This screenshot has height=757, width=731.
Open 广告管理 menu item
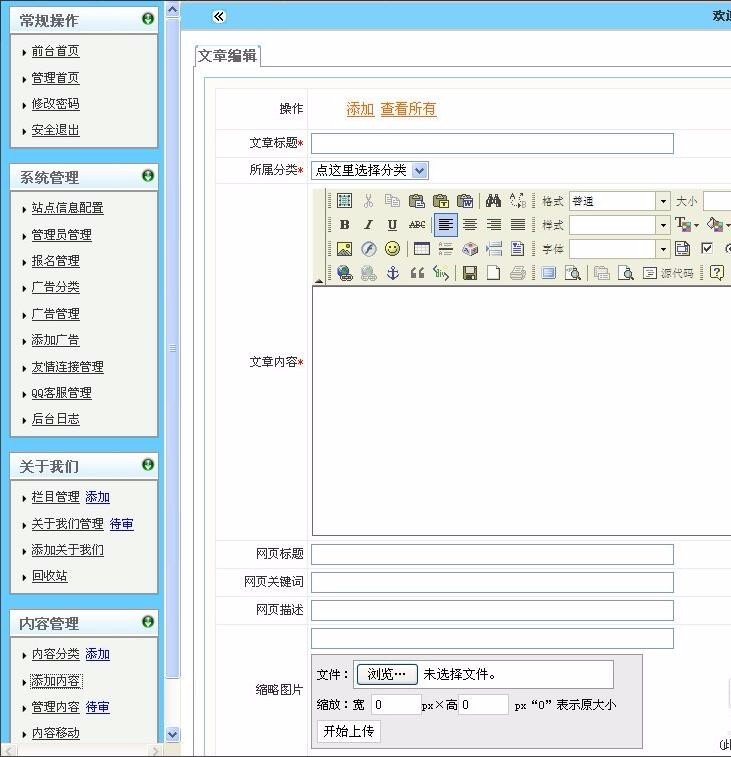[x=56, y=314]
